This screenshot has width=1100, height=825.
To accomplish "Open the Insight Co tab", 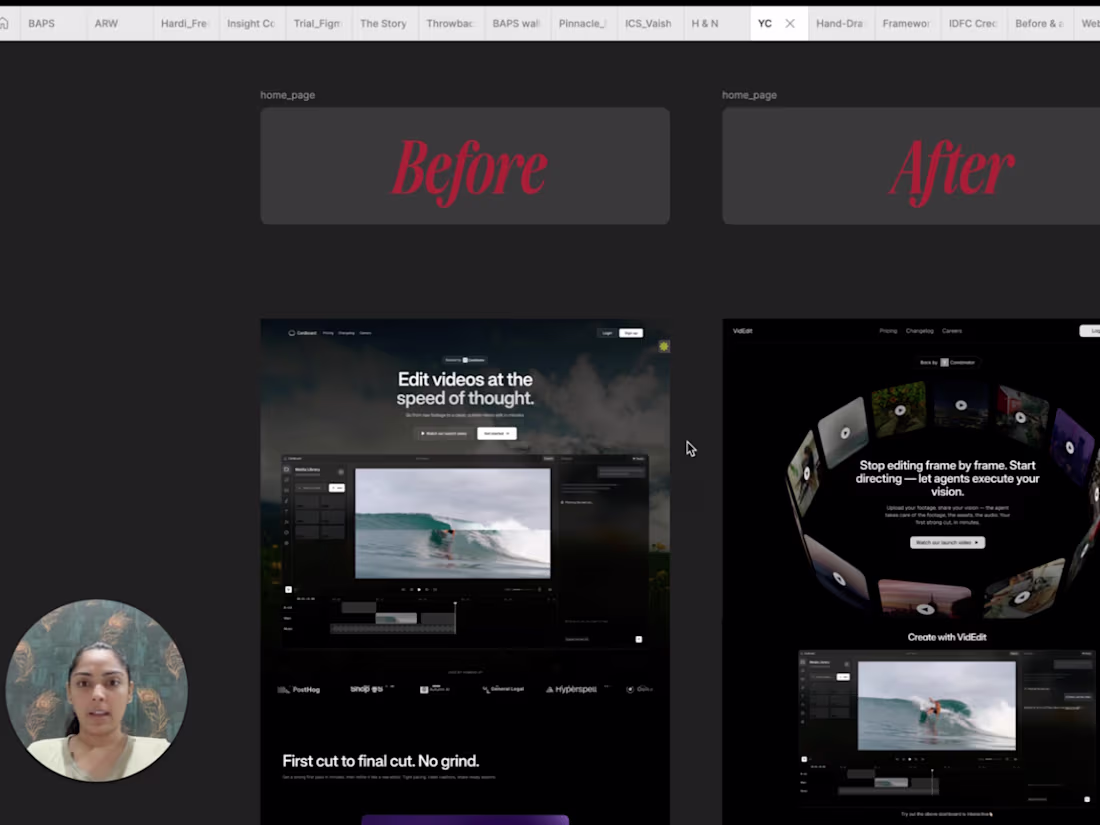I will 250,23.
